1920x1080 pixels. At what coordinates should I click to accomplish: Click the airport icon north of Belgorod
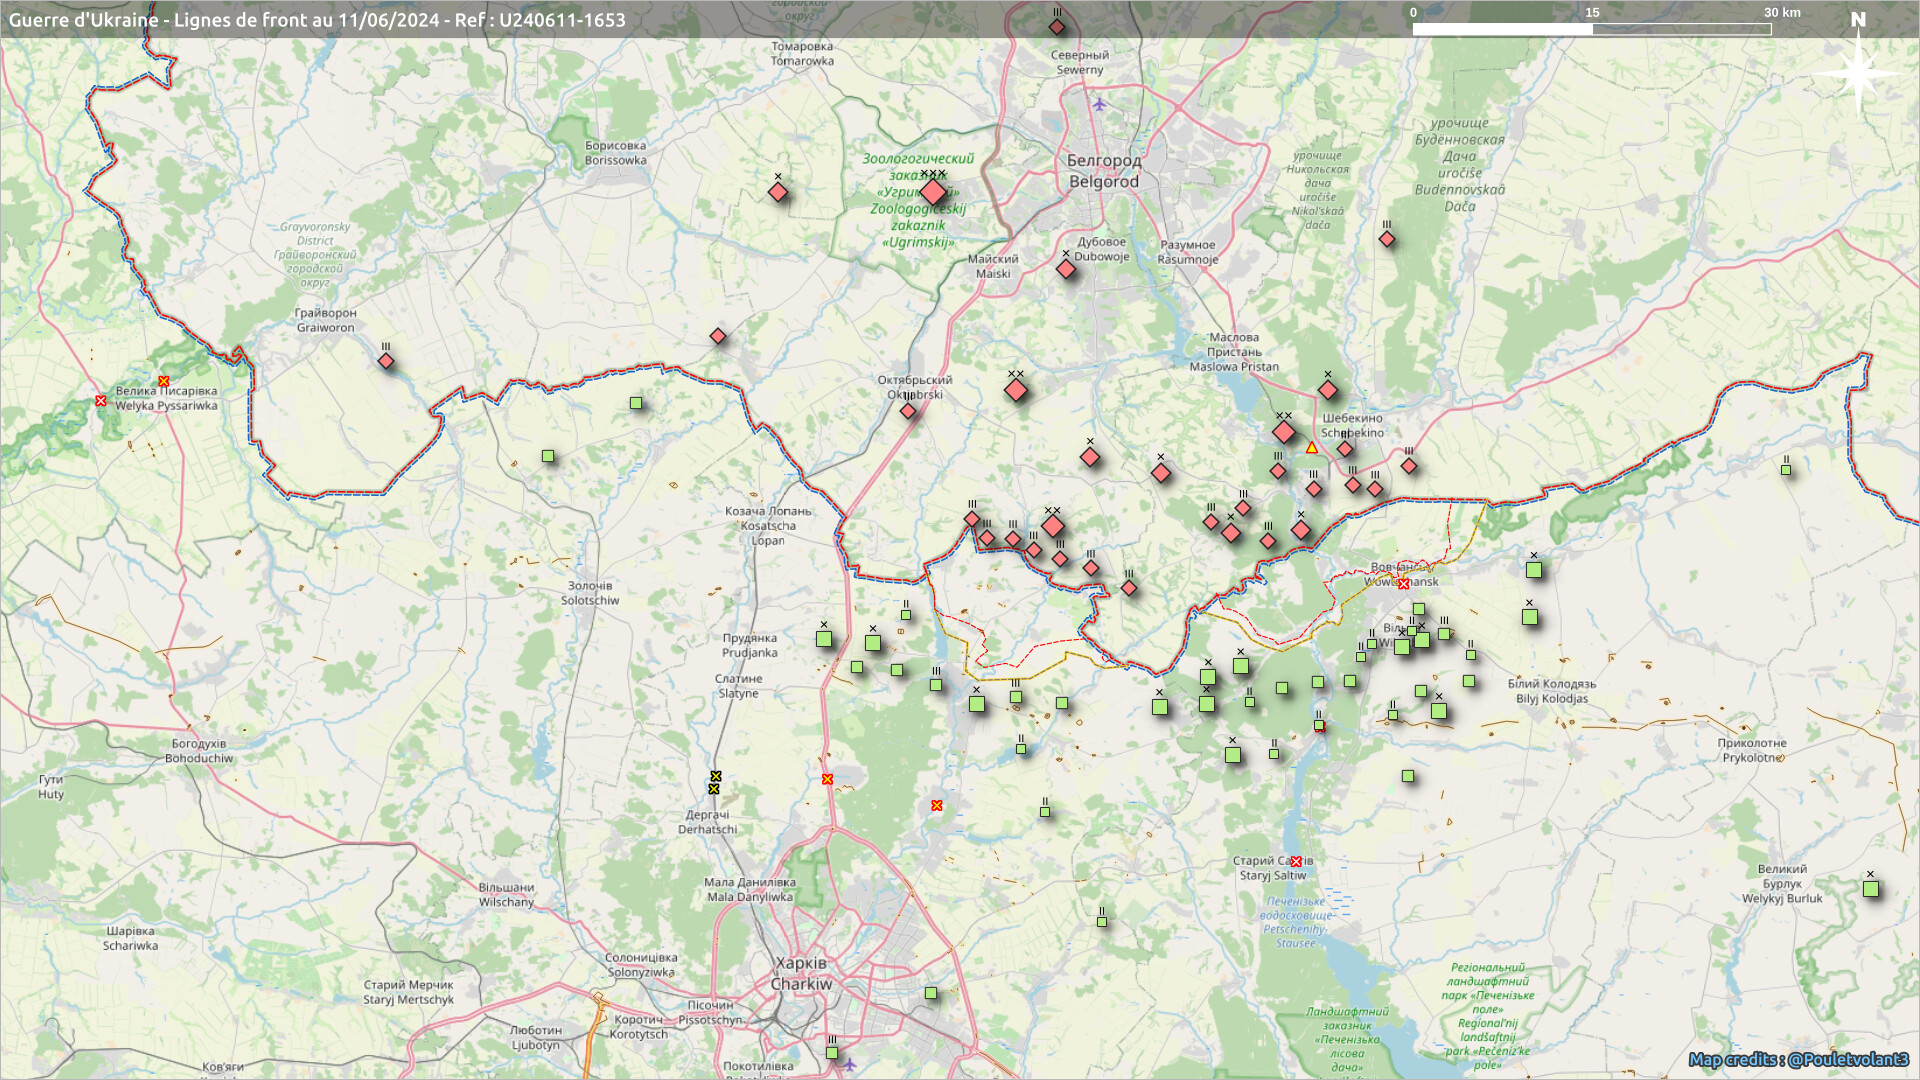tap(1100, 104)
